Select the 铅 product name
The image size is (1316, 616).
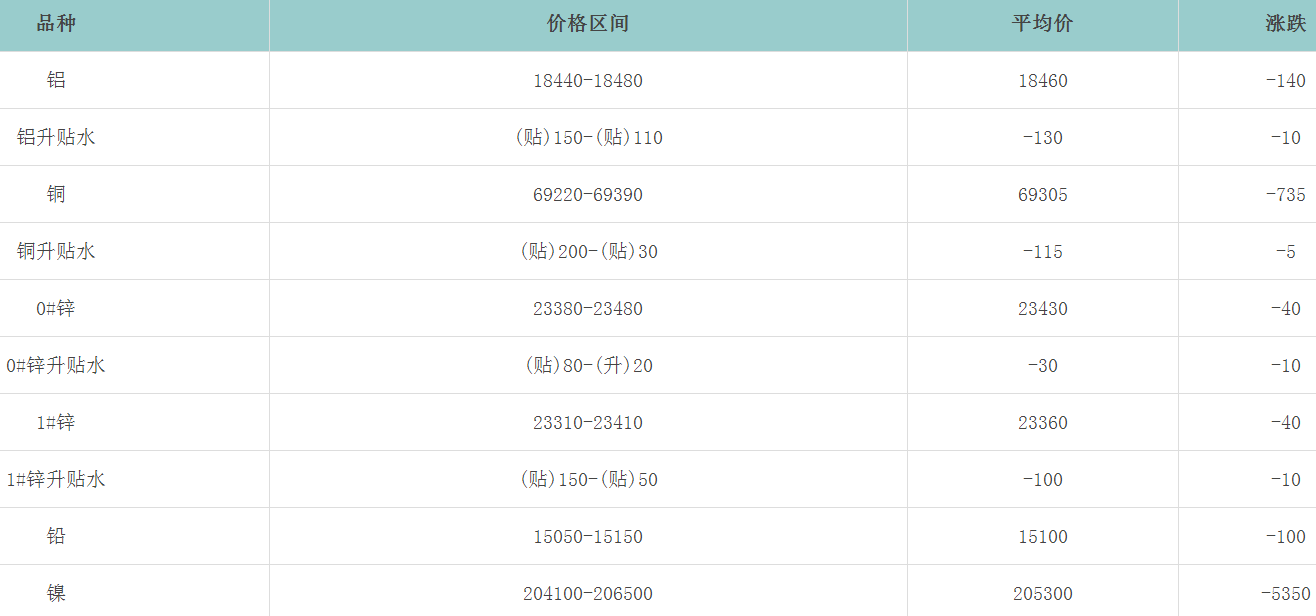(56, 536)
